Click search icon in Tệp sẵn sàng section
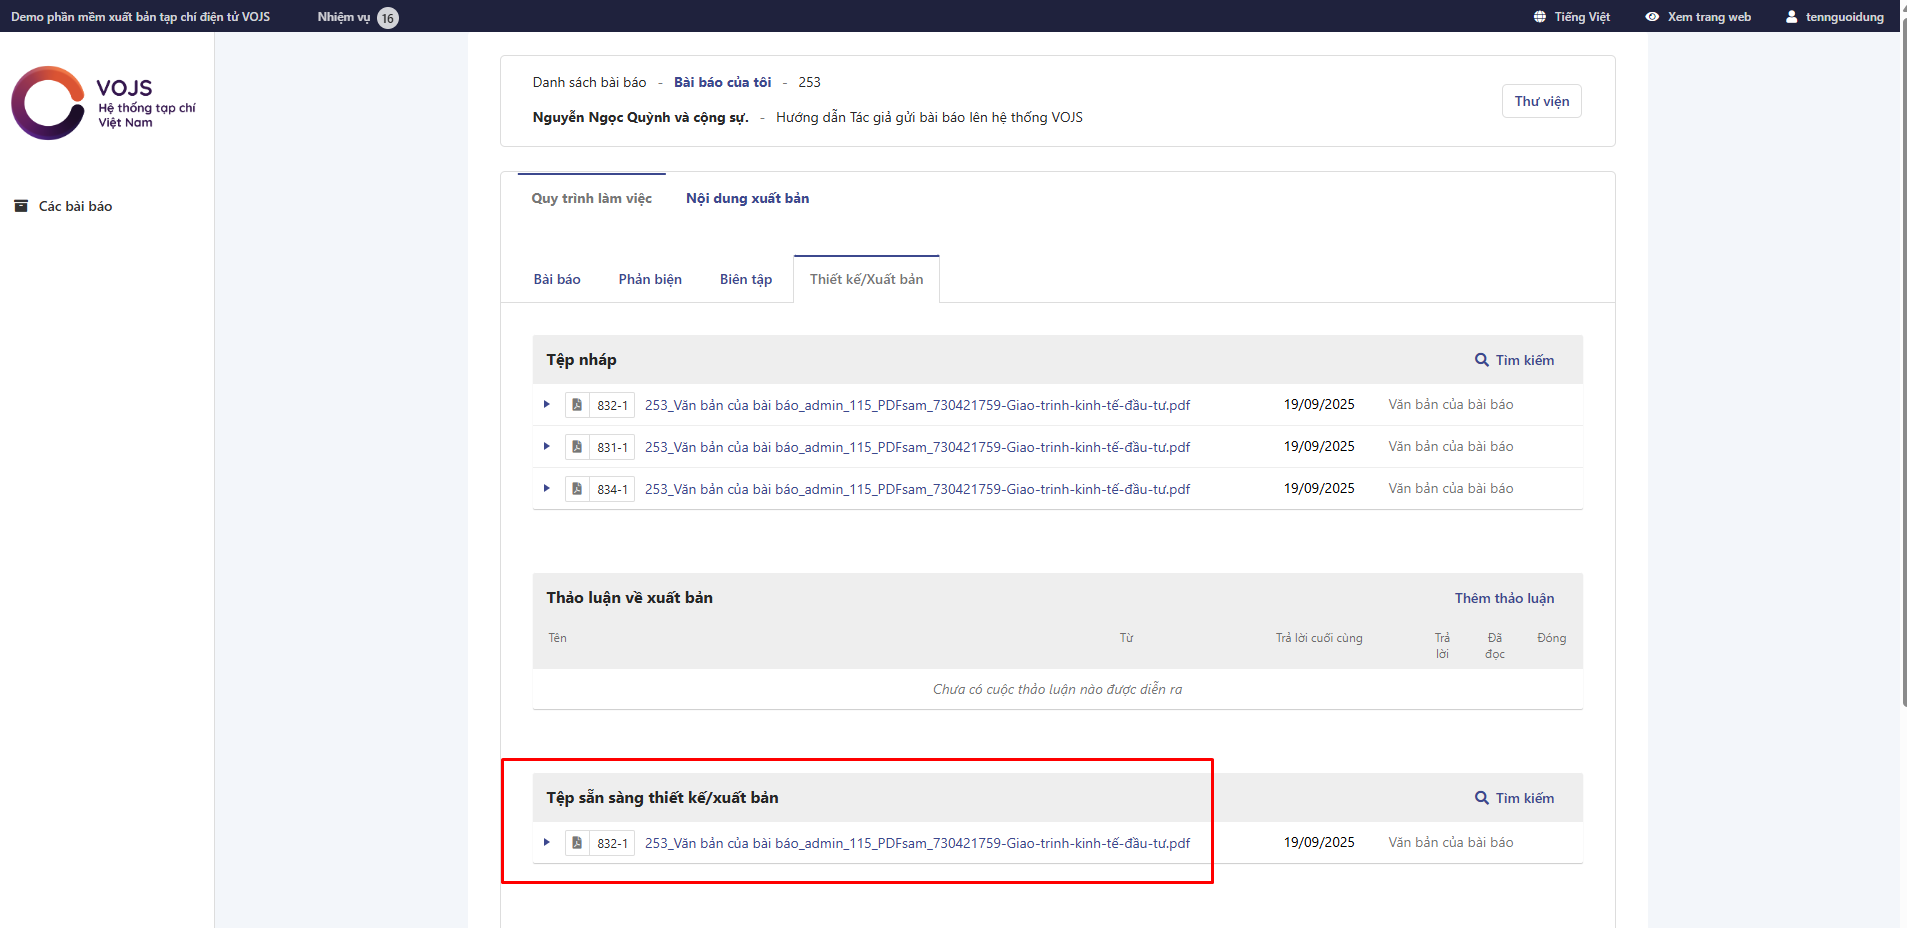This screenshot has height=928, width=1907. pos(1481,798)
